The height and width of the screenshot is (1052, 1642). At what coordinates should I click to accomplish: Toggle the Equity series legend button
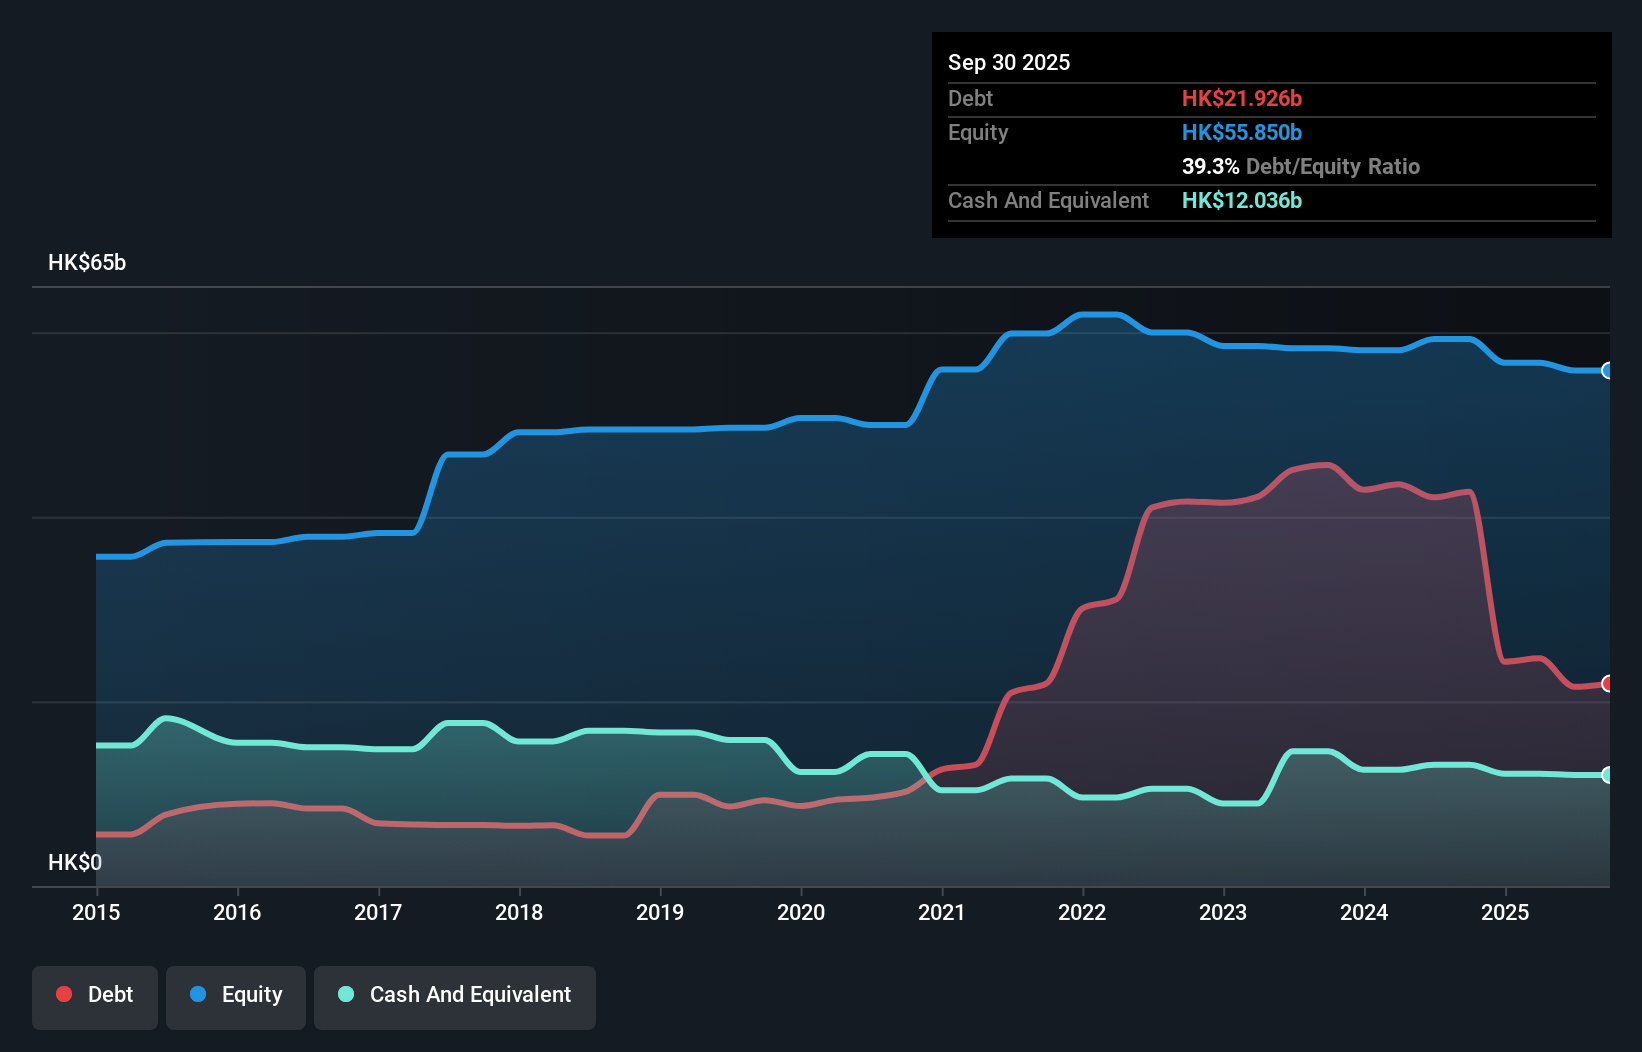pyautogui.click(x=236, y=997)
